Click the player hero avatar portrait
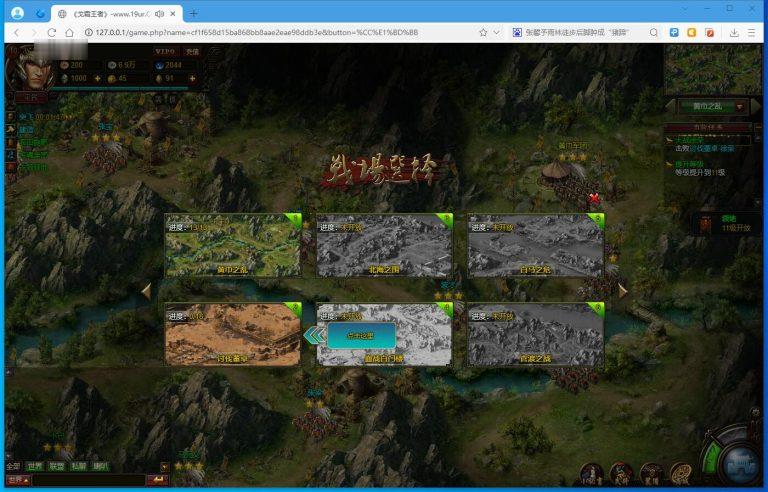The height and width of the screenshot is (492, 768). [30, 71]
